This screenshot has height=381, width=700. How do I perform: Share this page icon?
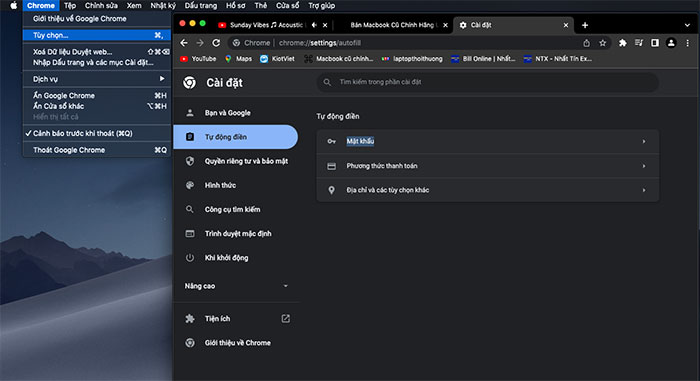click(x=587, y=43)
